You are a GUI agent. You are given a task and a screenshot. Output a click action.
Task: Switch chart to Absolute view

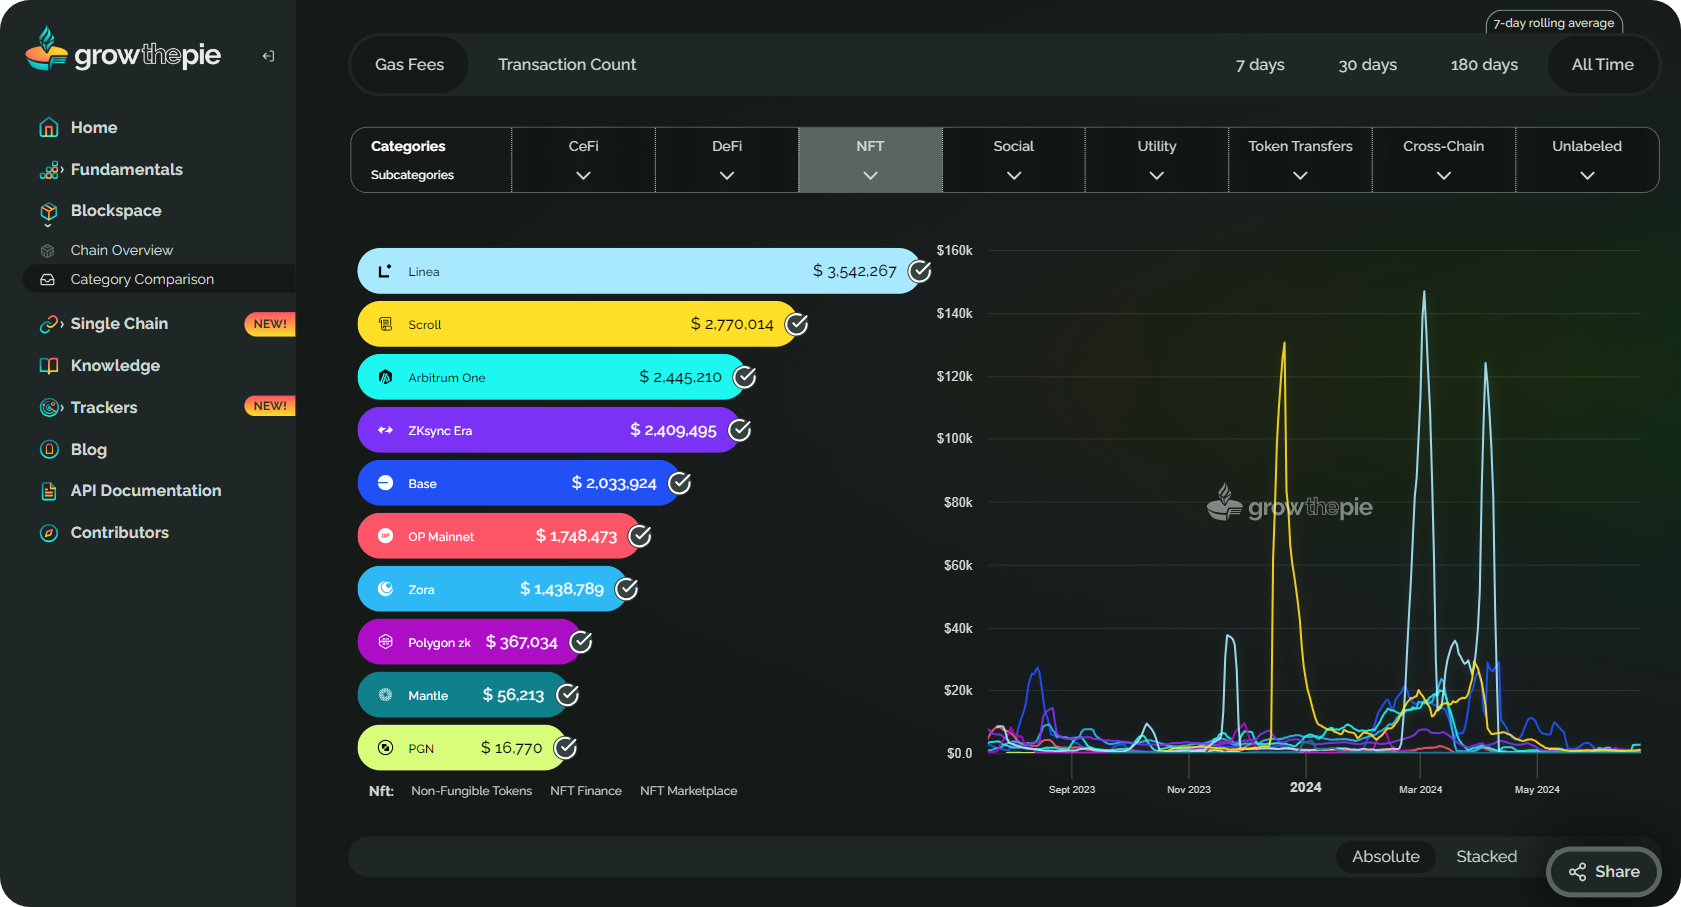click(x=1386, y=857)
